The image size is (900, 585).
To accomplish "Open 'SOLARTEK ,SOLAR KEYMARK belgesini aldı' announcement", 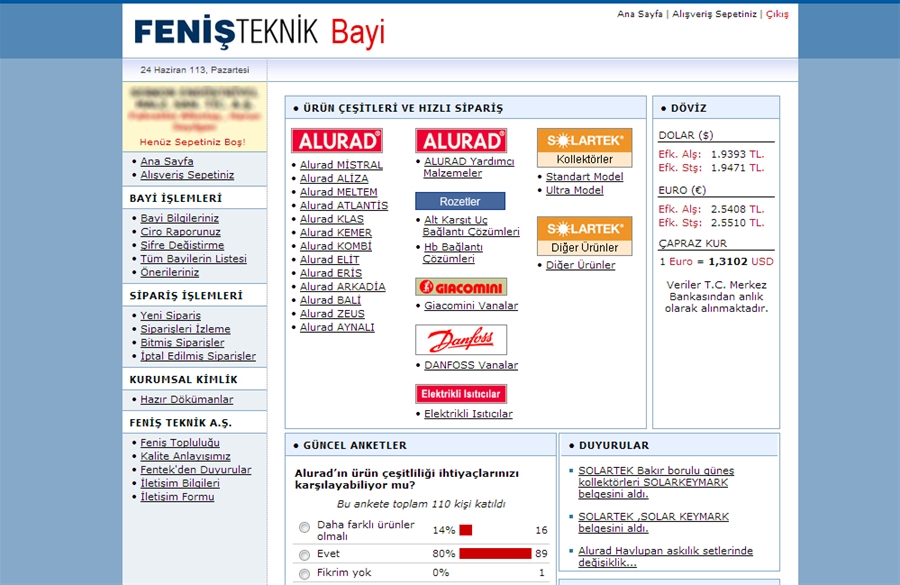I will tap(653, 522).
